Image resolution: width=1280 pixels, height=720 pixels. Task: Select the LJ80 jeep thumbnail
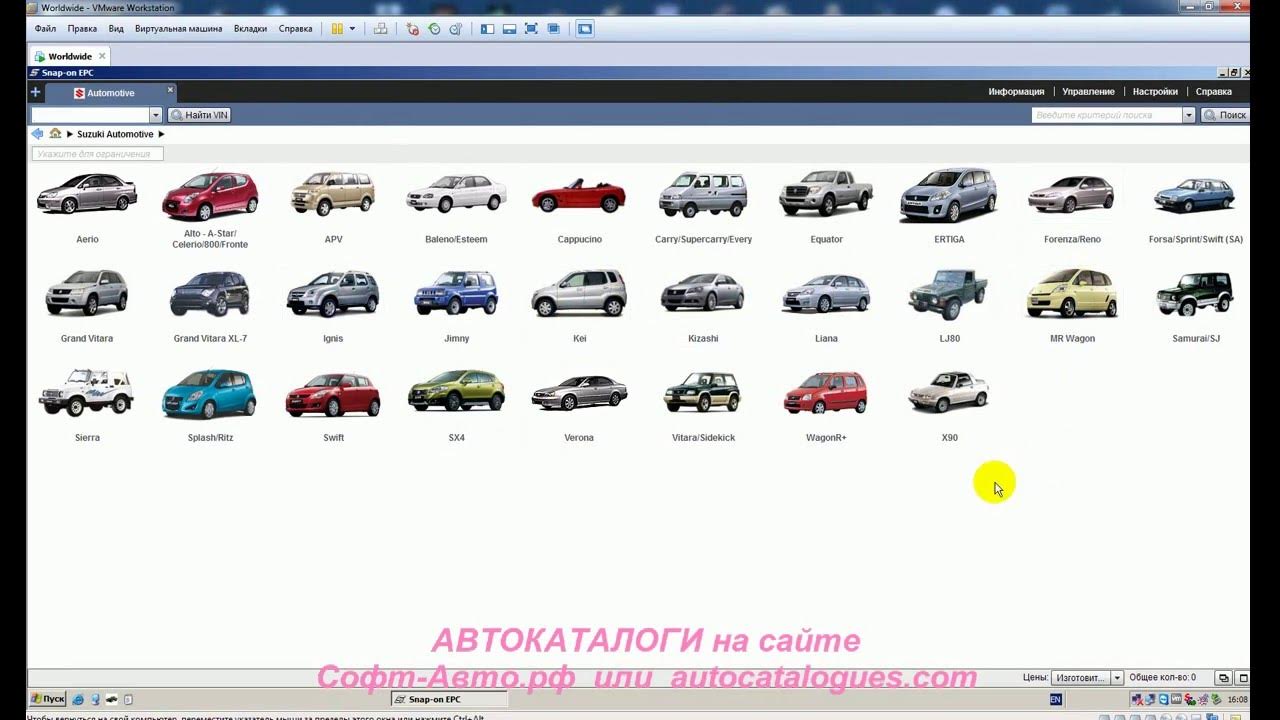point(949,293)
